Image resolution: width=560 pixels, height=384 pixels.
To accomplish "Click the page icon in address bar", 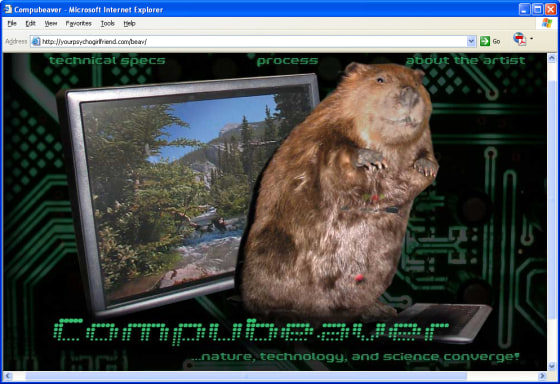I will click(x=36, y=41).
